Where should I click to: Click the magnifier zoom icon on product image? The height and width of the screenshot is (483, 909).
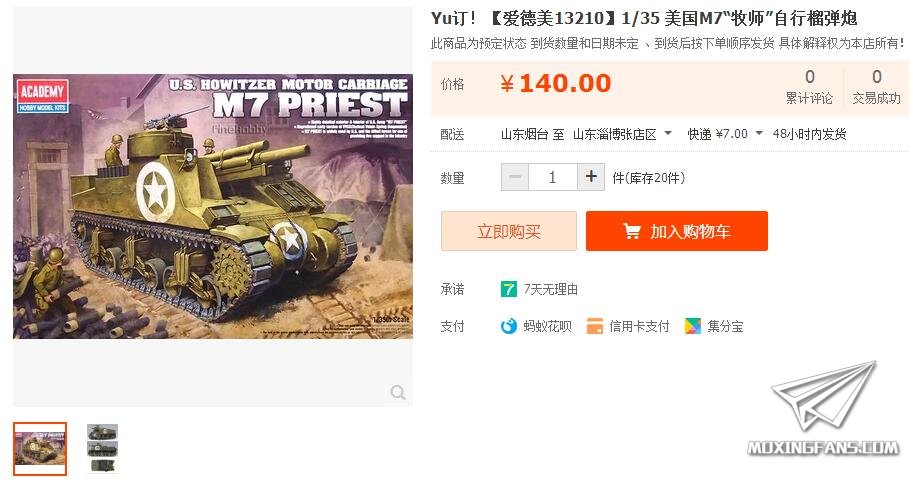[398, 393]
